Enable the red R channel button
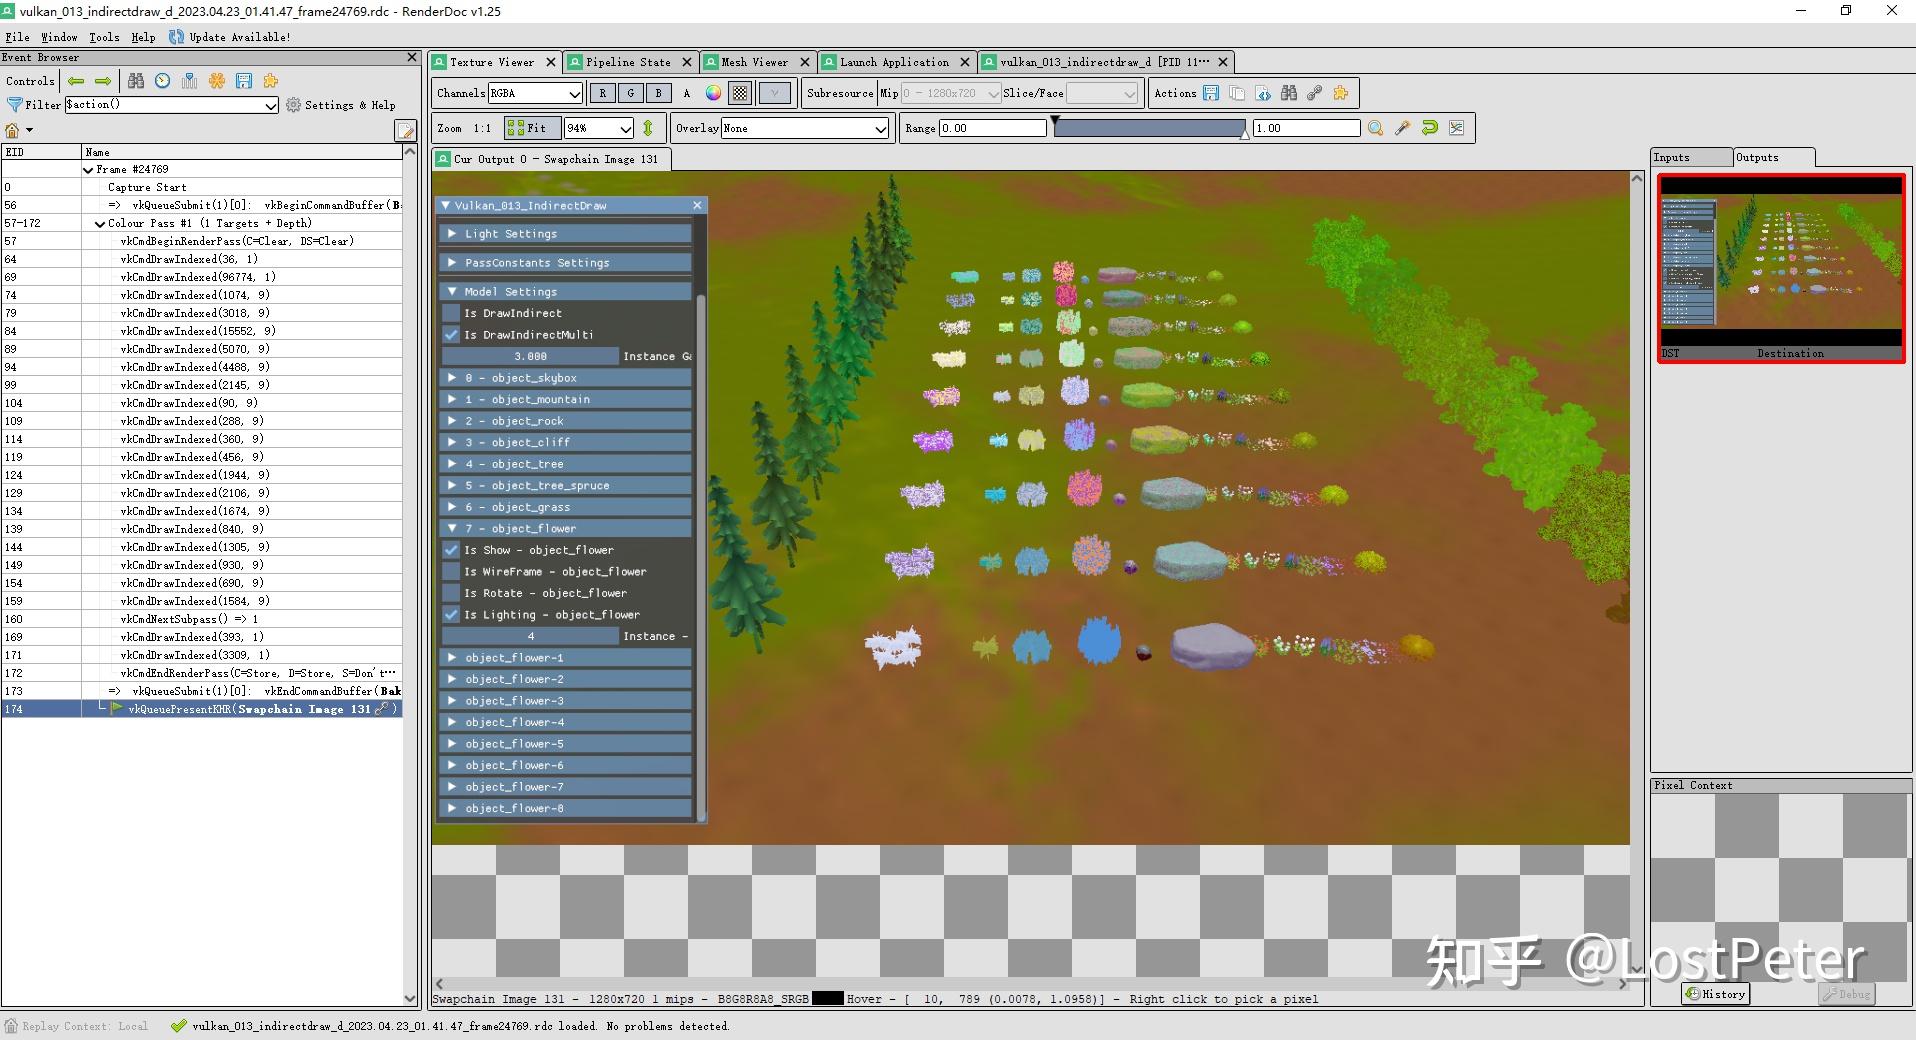The width and height of the screenshot is (1916, 1040). 602,93
